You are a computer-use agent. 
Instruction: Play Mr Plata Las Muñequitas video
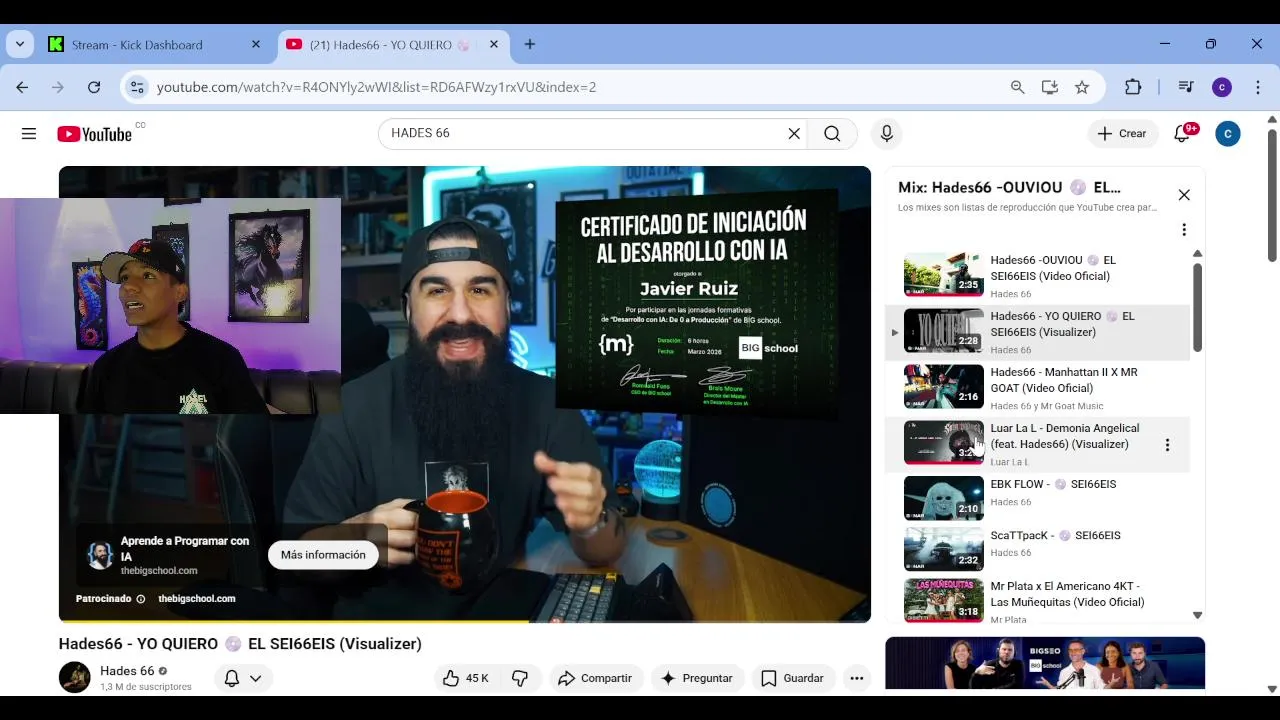[944, 601]
